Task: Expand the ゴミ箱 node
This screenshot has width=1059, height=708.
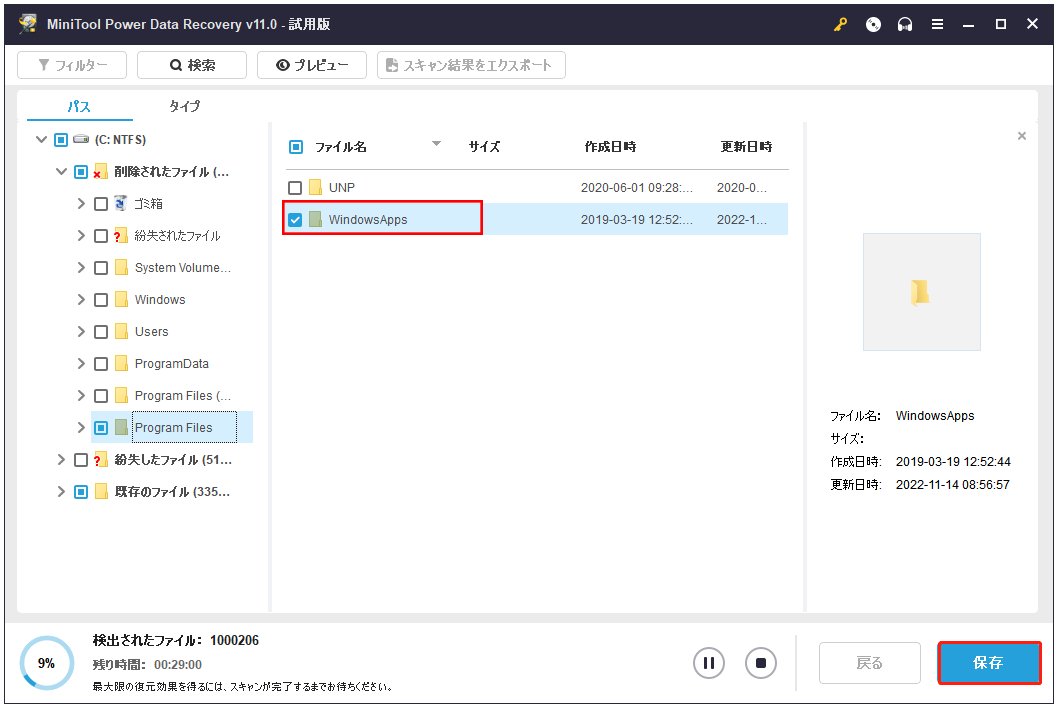Action: (81, 203)
